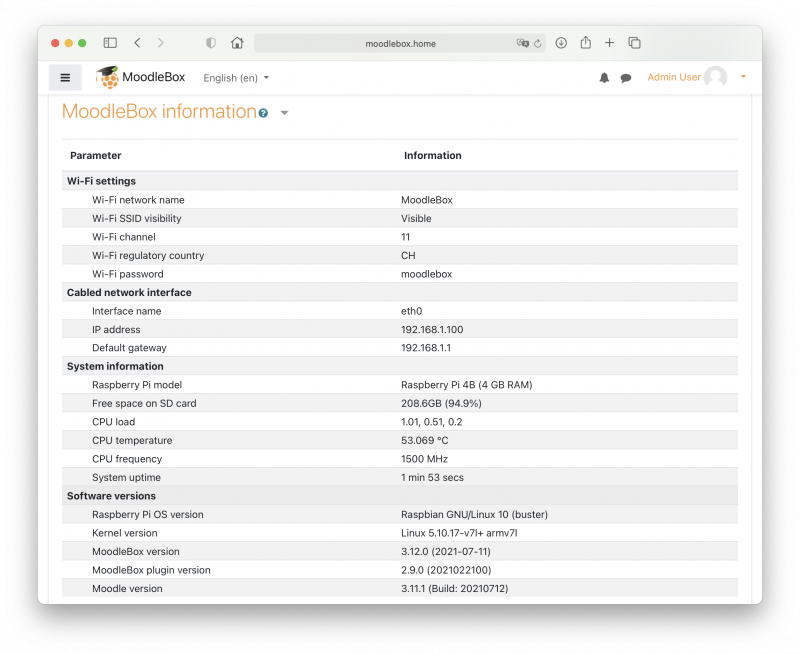The height and width of the screenshot is (654, 800).
Task: Toggle Safari sidebar icon
Action: pyautogui.click(x=110, y=43)
